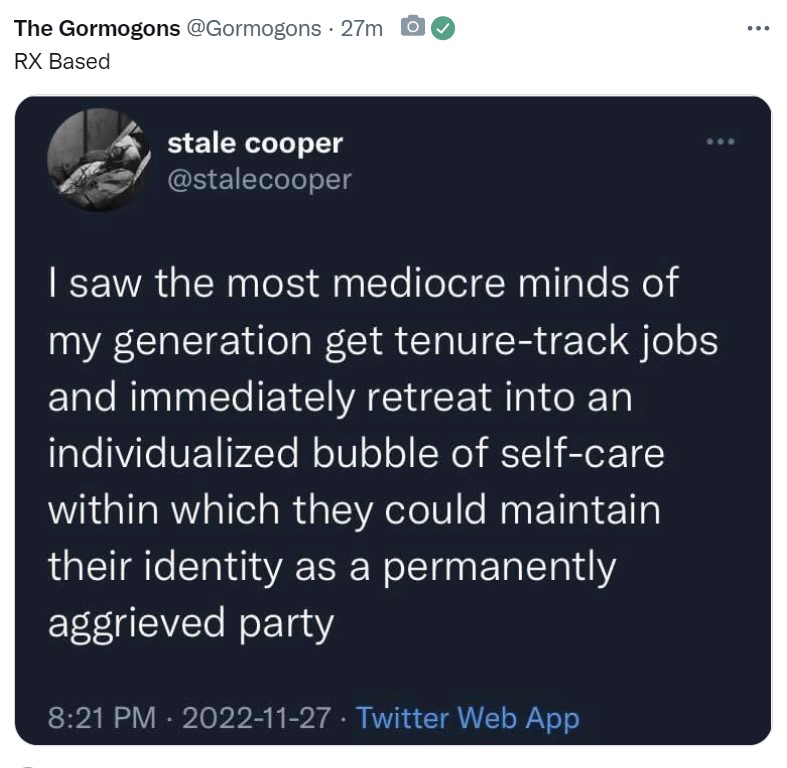Click the "individualized bubble of self-care" line
Viewport: 787px width, 768px height.
(356, 453)
